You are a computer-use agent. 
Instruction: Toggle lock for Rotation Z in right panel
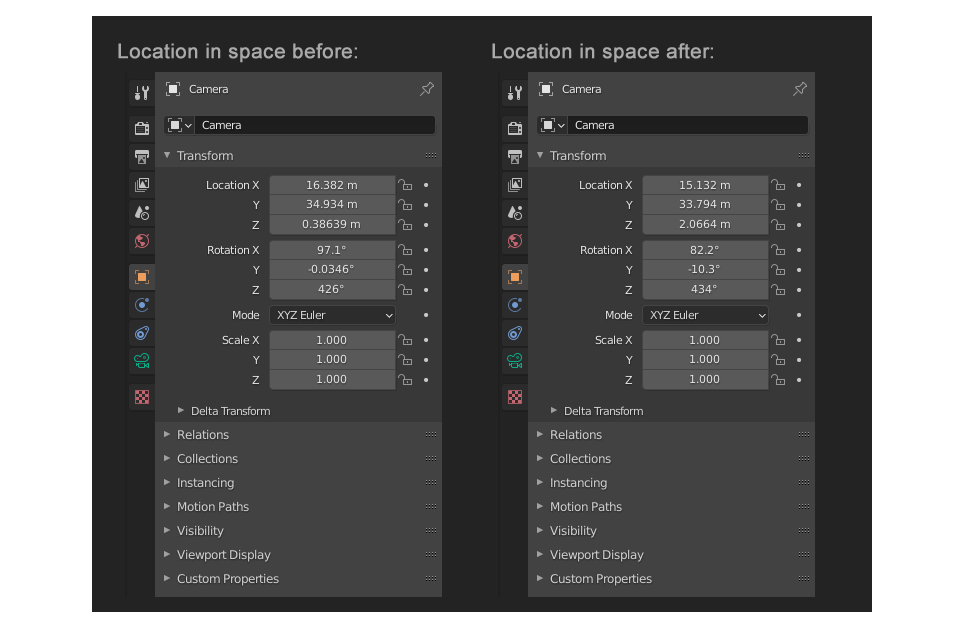pos(778,290)
